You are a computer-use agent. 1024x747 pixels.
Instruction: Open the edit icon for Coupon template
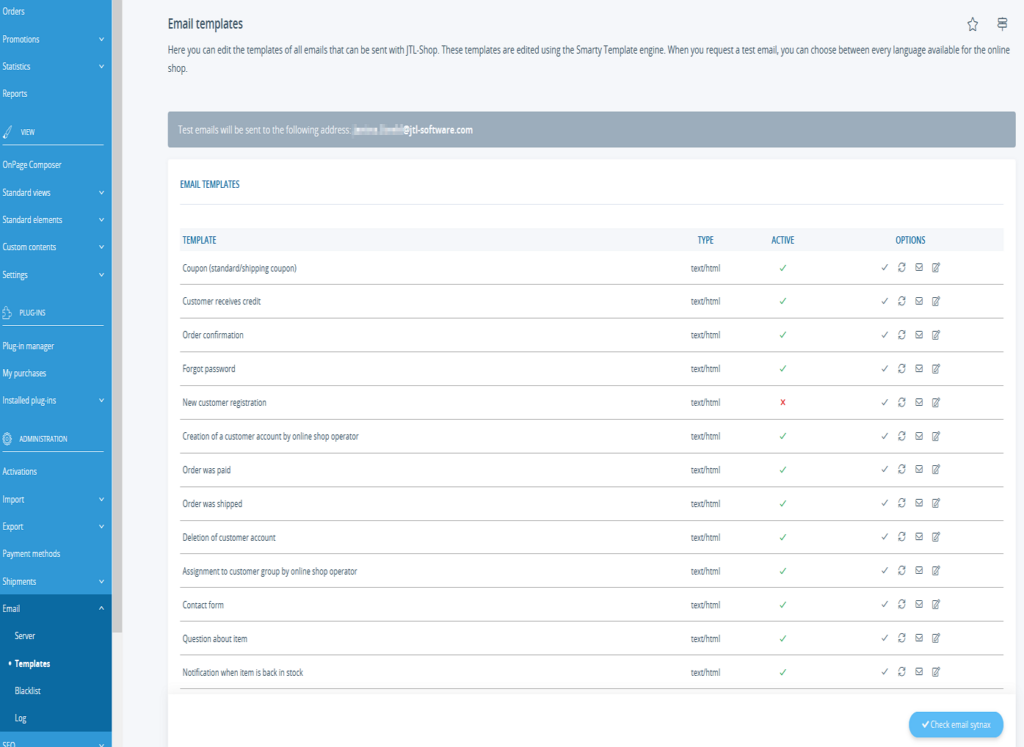pyautogui.click(x=936, y=267)
